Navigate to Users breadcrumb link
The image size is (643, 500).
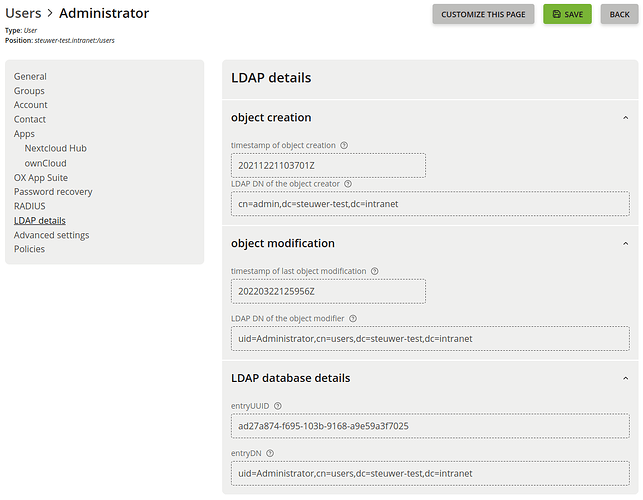point(23,14)
